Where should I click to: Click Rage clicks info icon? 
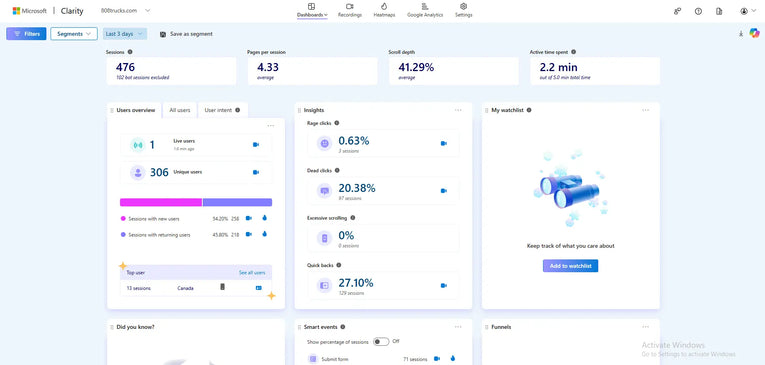[337, 123]
